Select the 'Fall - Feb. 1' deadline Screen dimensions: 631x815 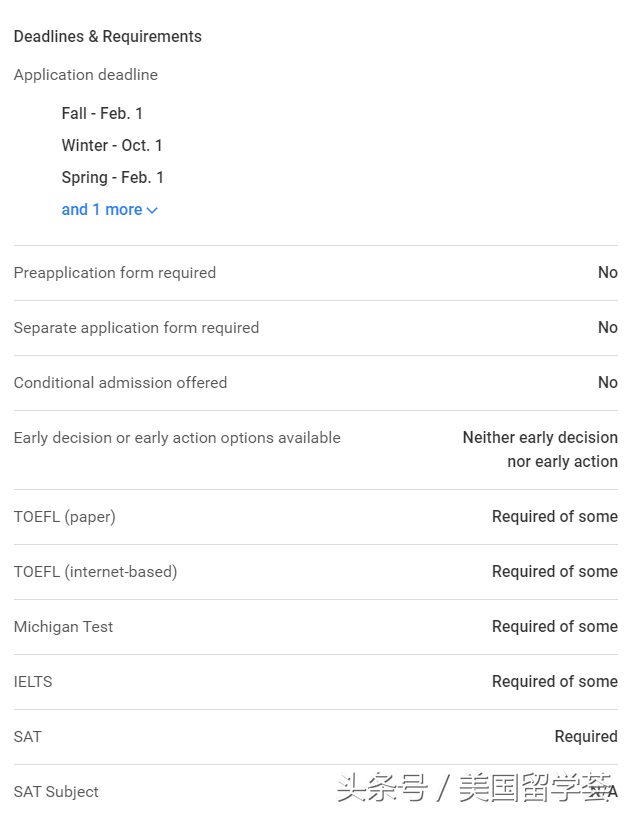[x=102, y=114]
